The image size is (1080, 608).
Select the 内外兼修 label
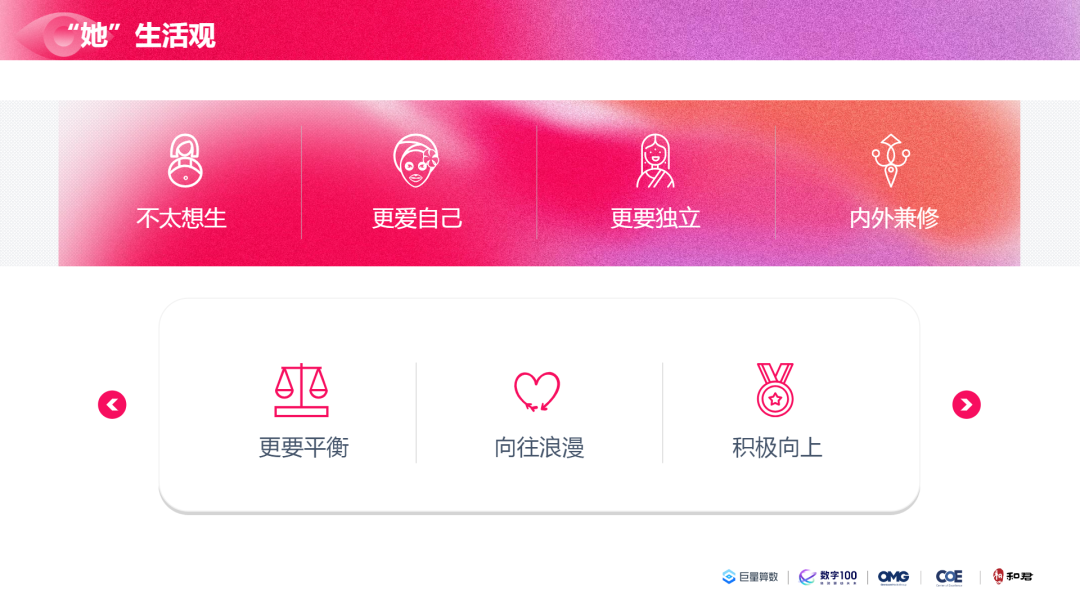[893, 218]
